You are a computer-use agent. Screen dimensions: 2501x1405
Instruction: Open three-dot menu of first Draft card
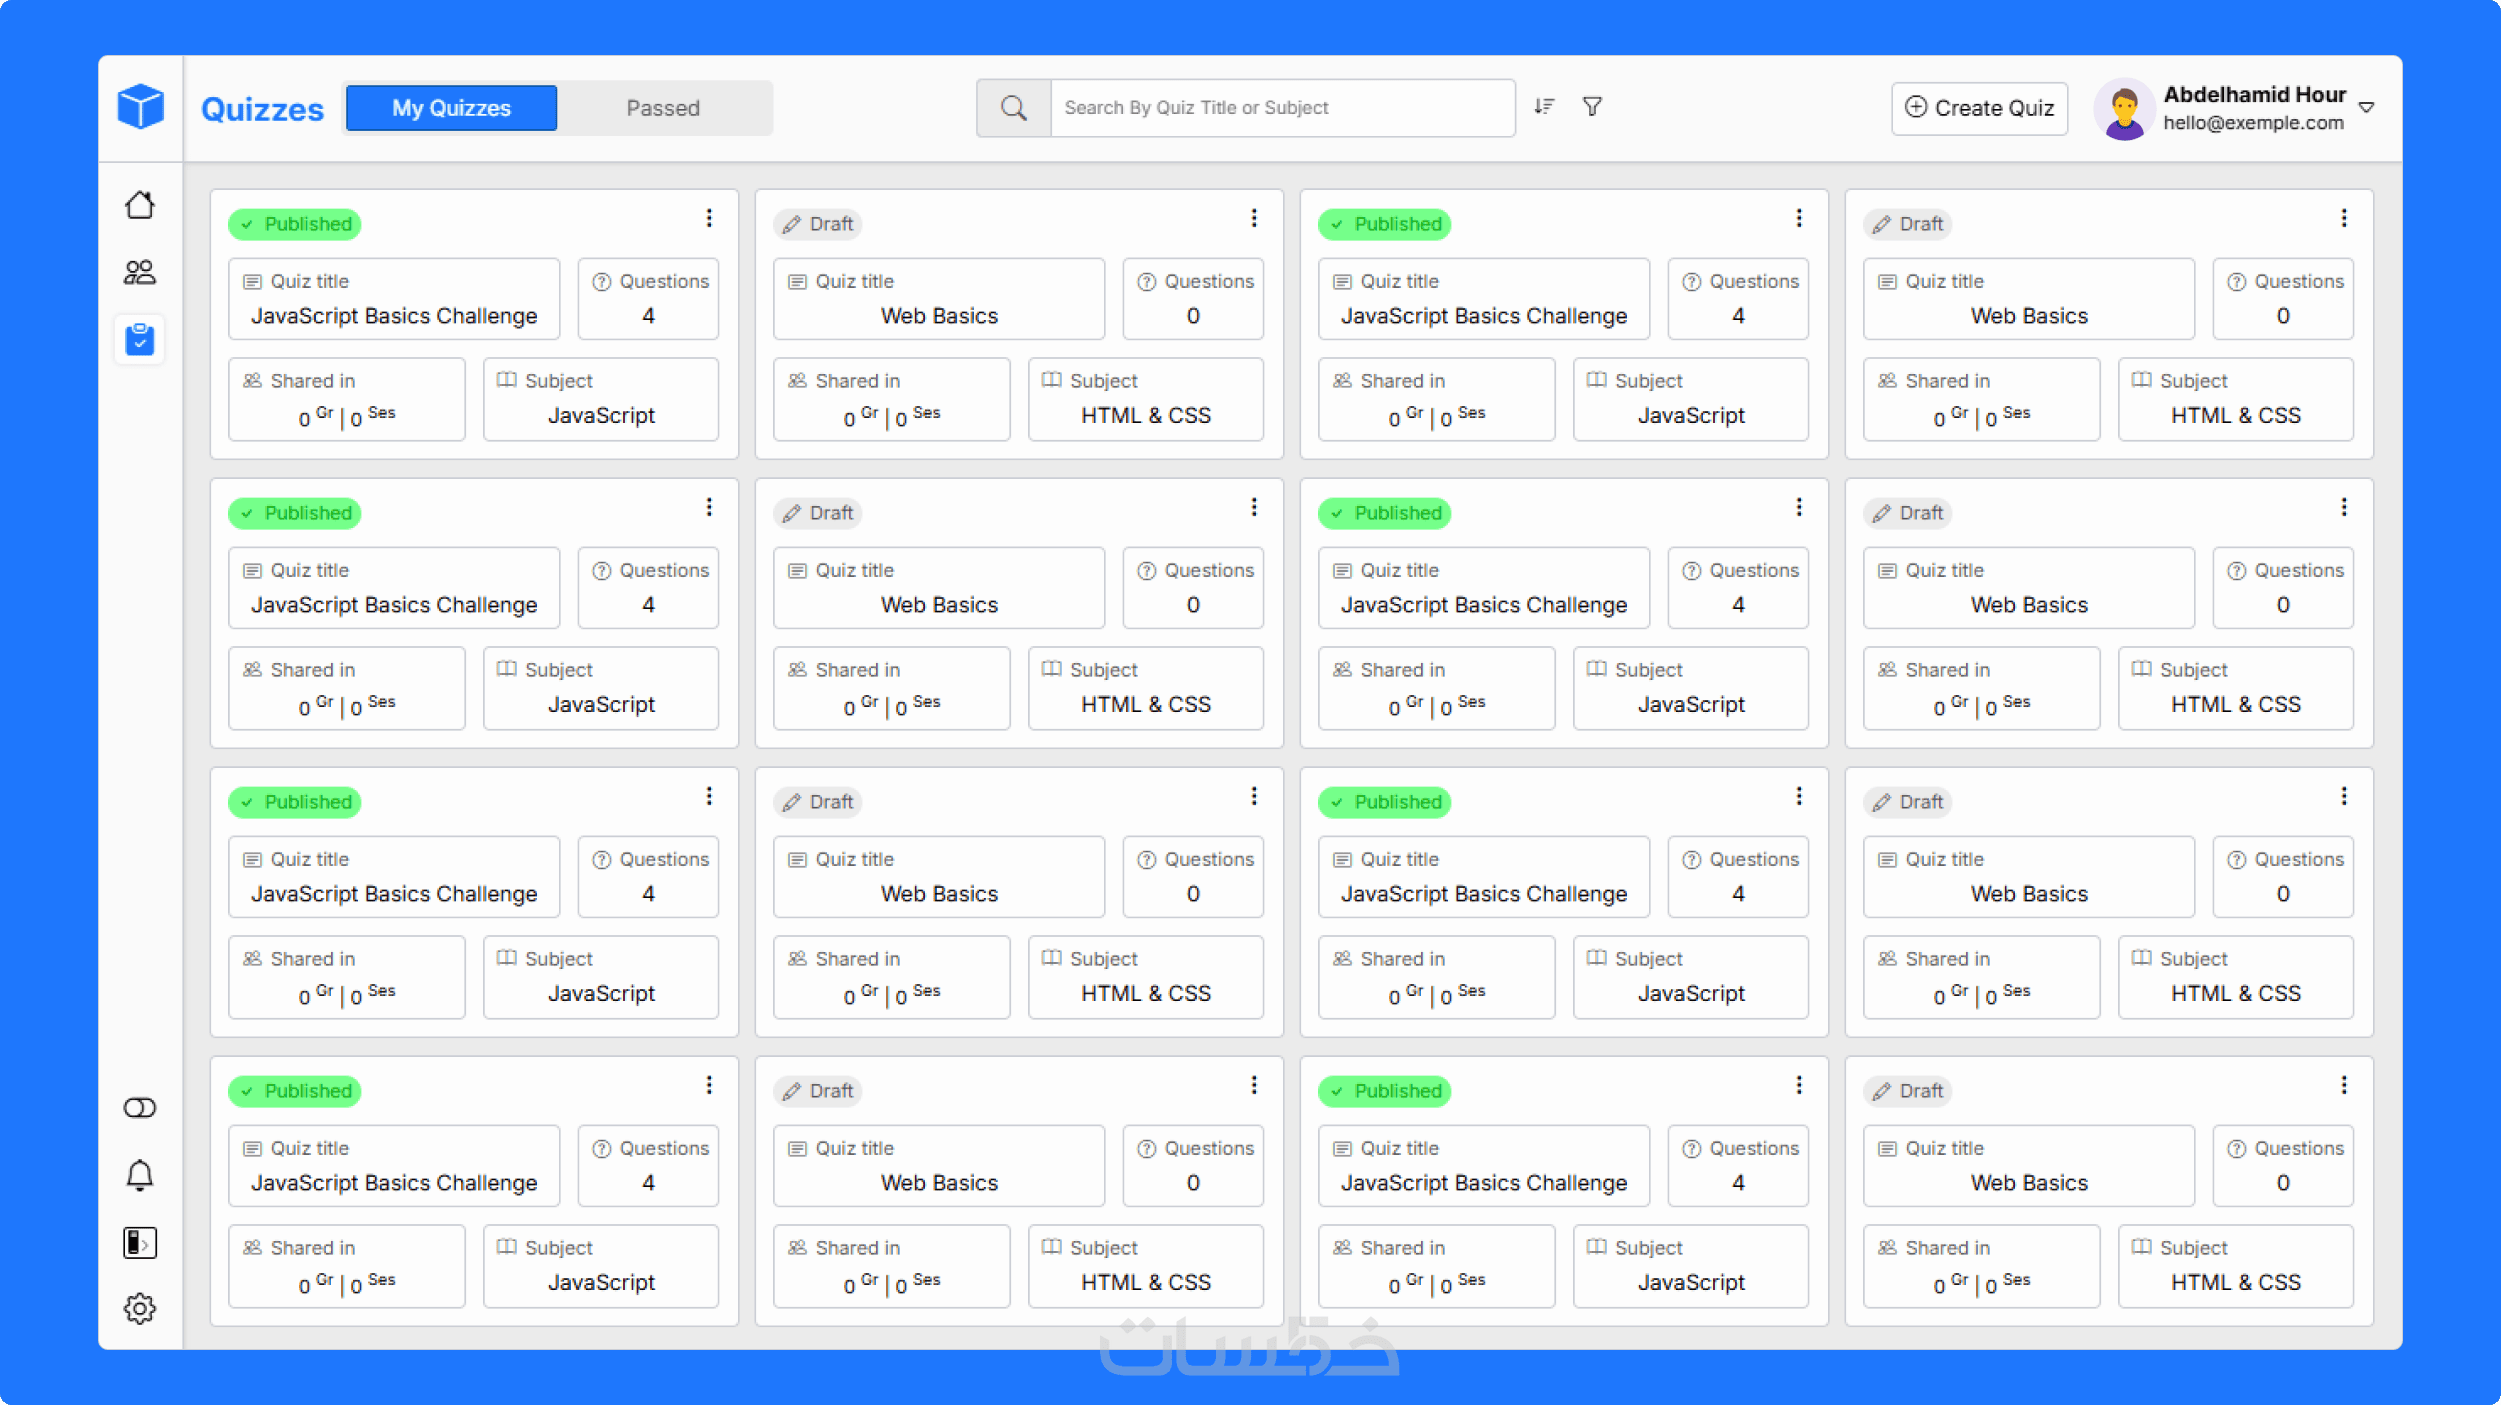(x=1254, y=218)
